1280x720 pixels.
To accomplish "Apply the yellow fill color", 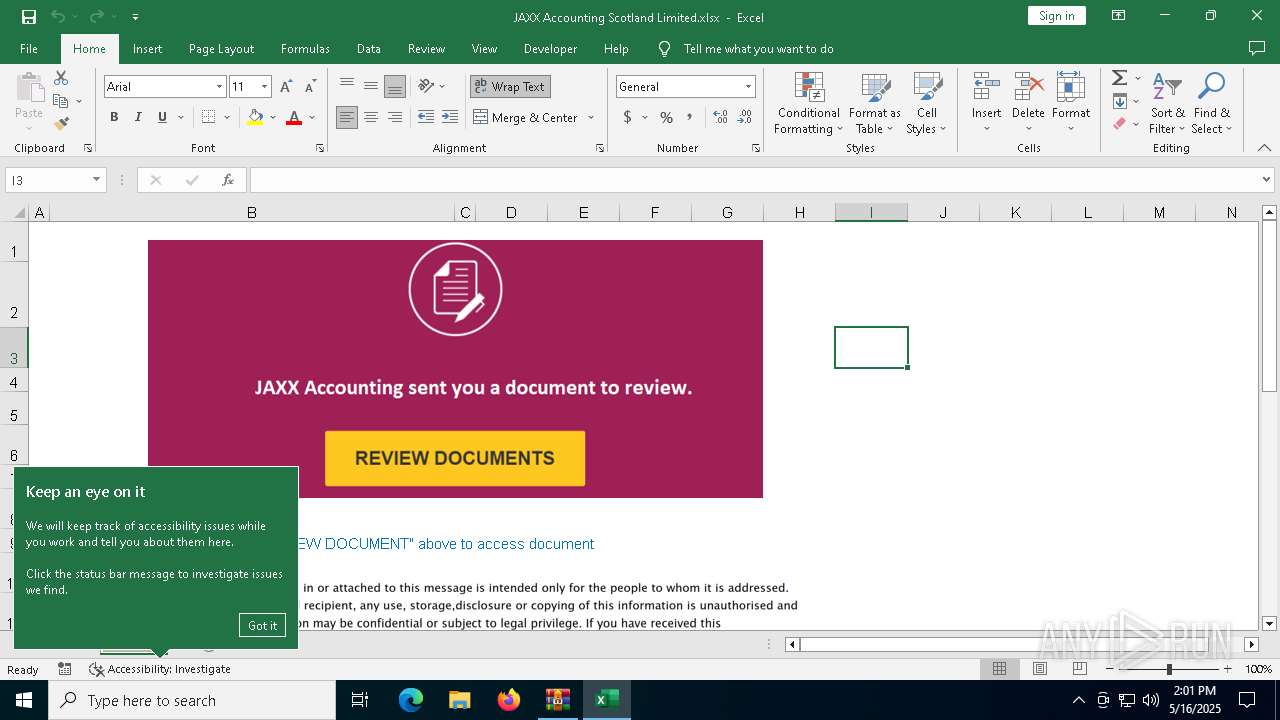I will pyautogui.click(x=255, y=118).
